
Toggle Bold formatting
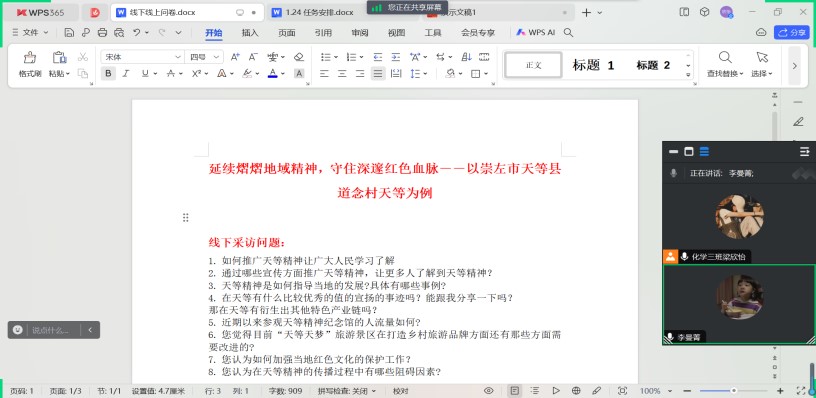tap(108, 74)
